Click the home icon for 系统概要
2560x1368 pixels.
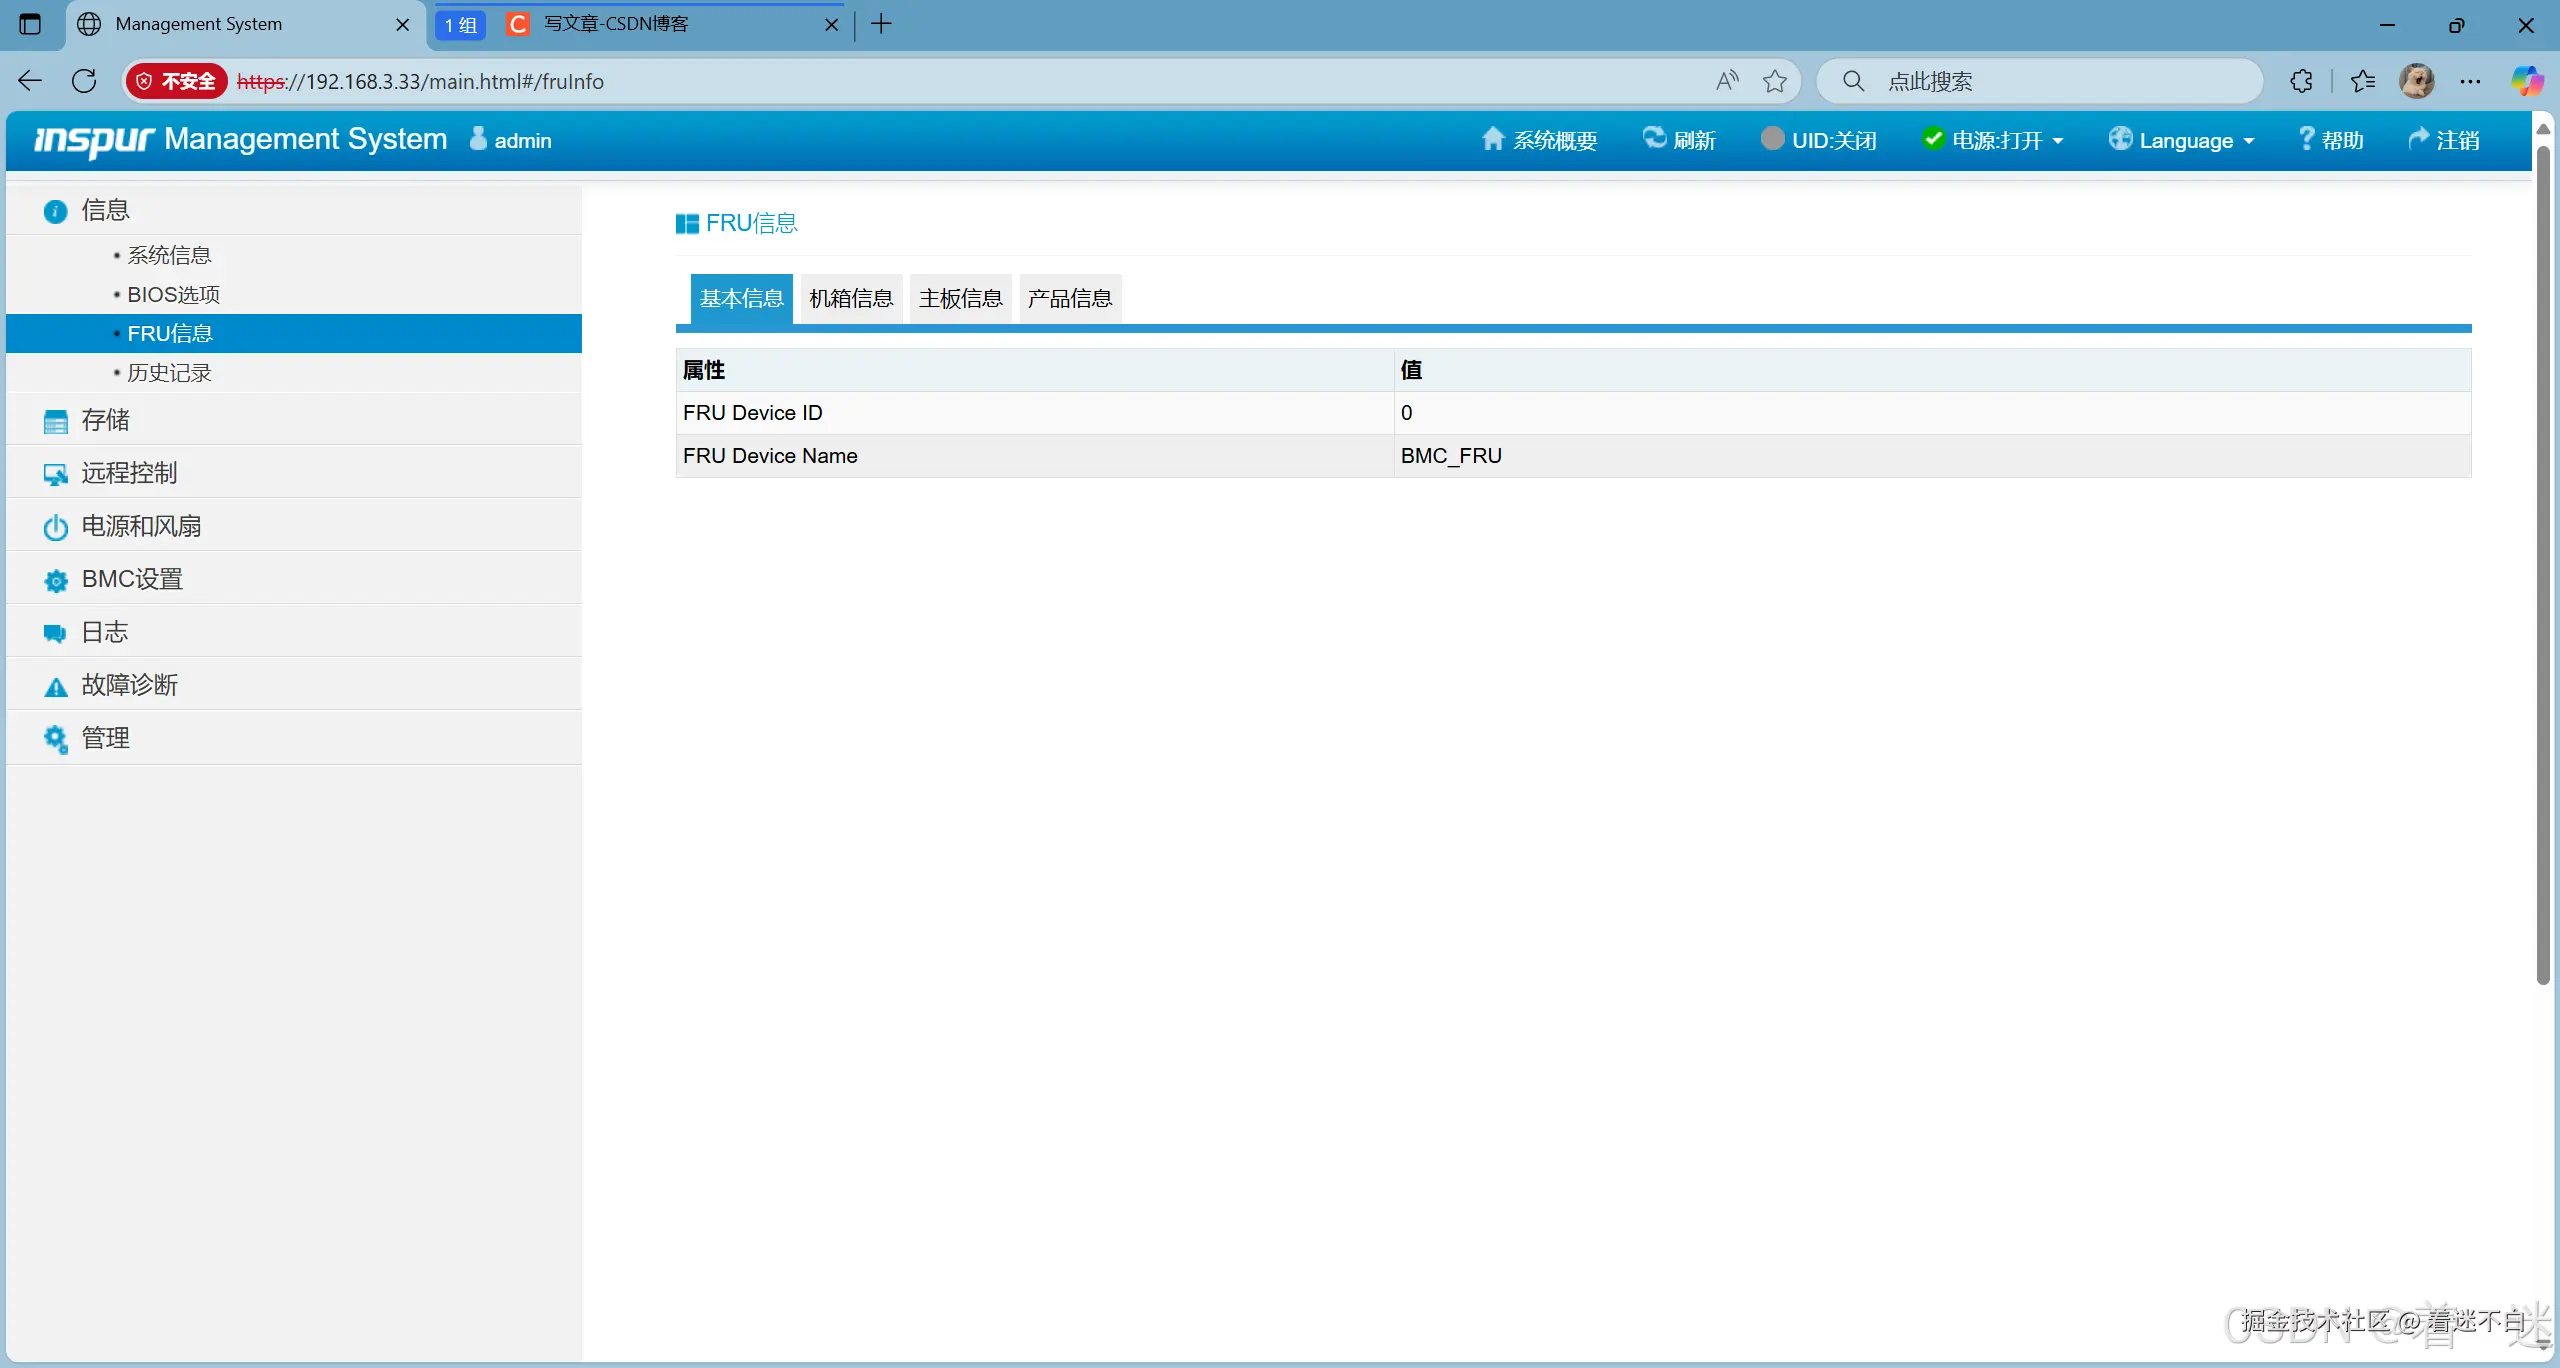click(x=1492, y=139)
